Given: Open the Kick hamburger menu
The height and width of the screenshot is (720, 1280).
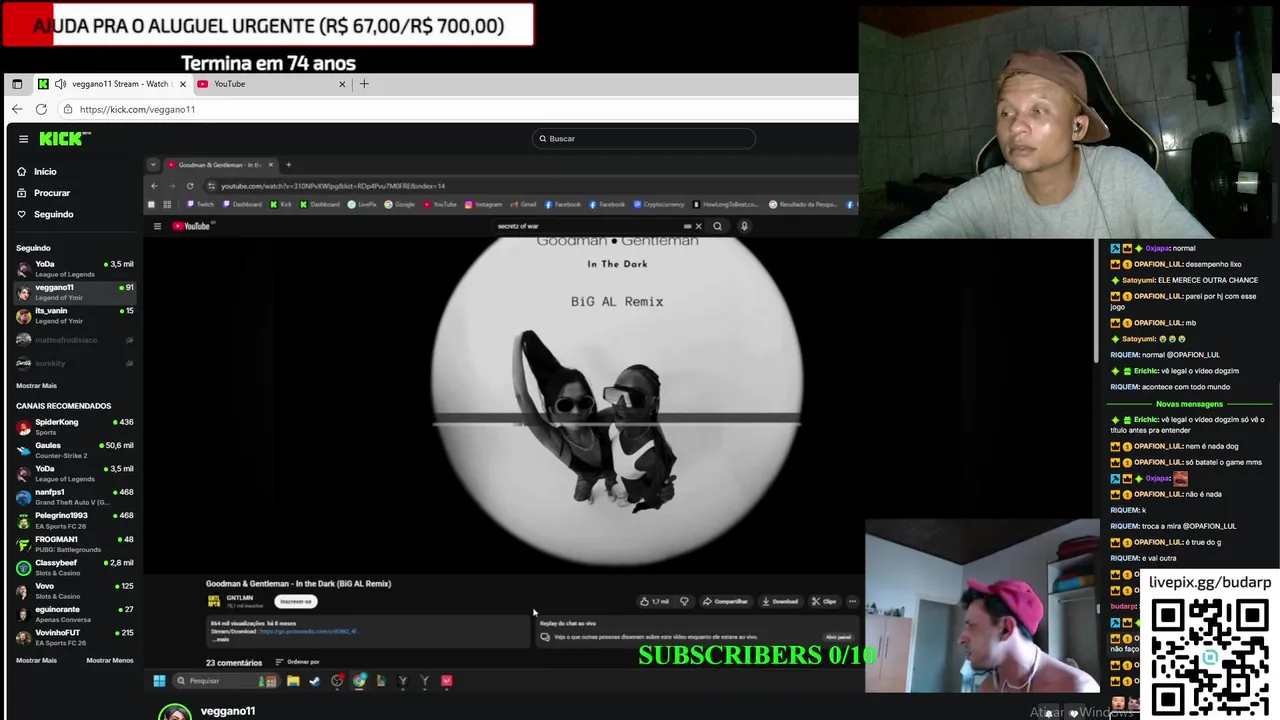Looking at the screenshot, I should tap(24, 139).
